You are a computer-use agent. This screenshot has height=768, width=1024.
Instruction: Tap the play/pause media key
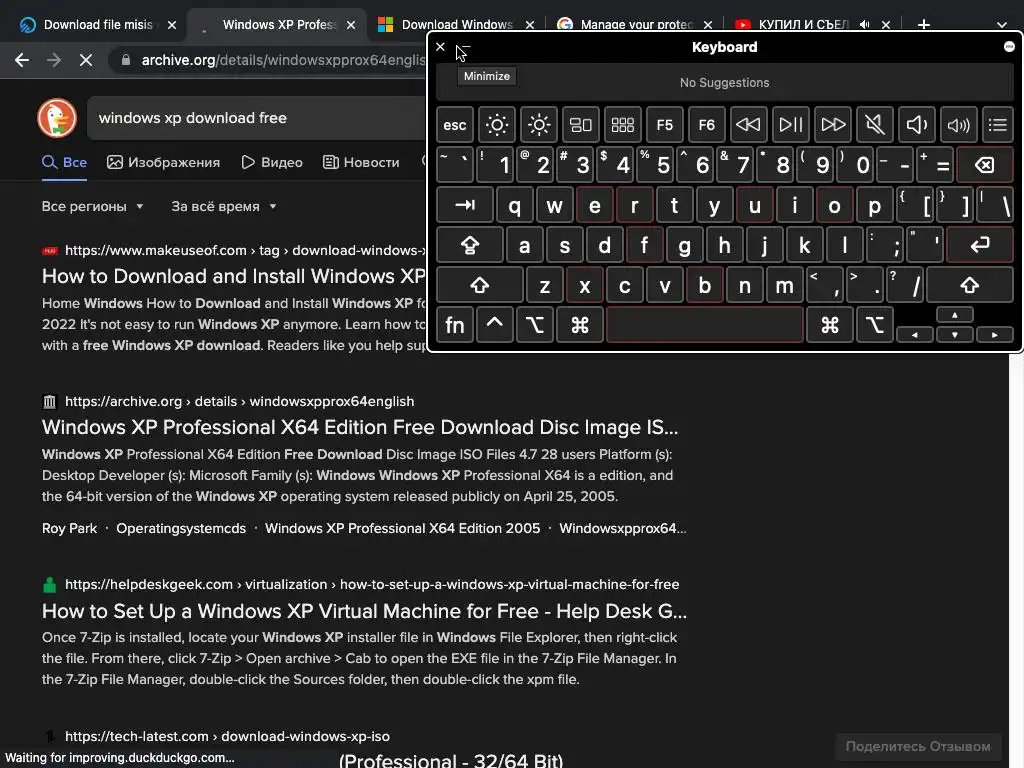point(790,124)
